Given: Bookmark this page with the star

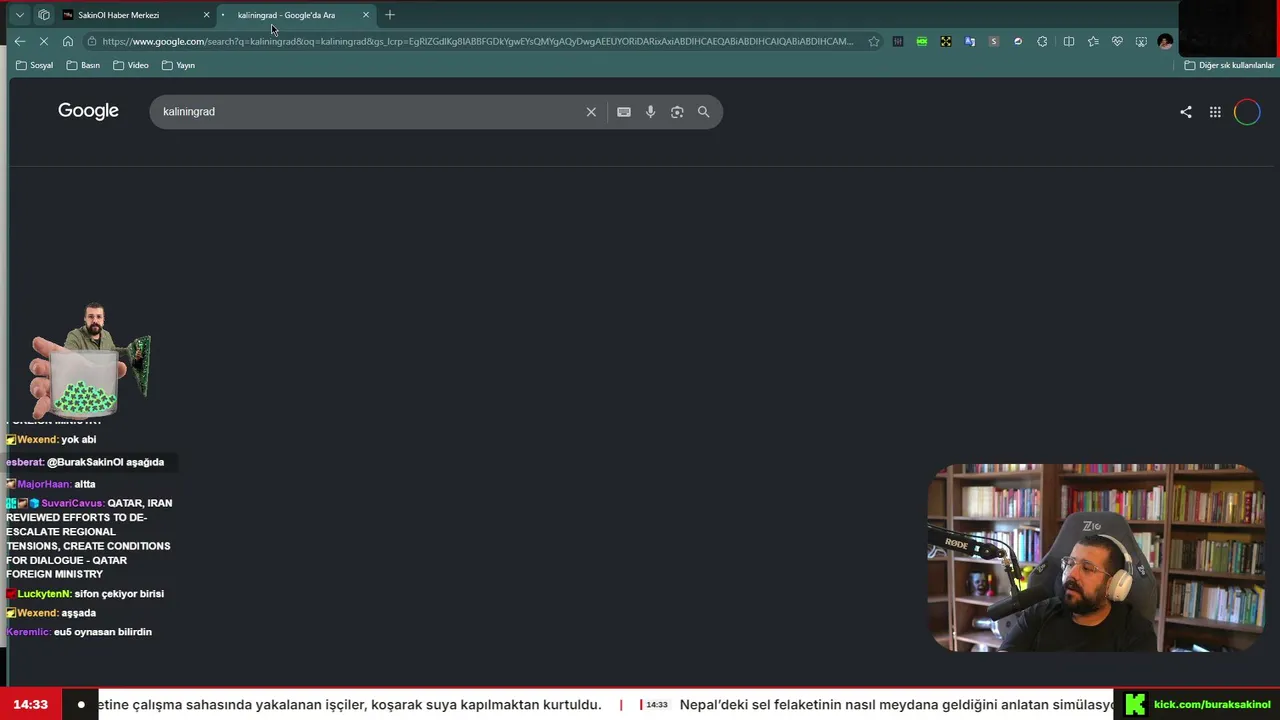Looking at the screenshot, I should 874,41.
